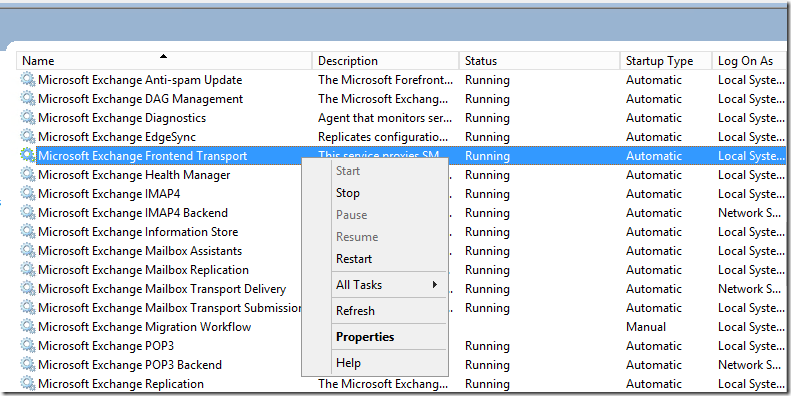The image size is (791, 396).
Task: Click gear icon beside Microsoft Exchange Replication
Action: [x=28, y=383]
